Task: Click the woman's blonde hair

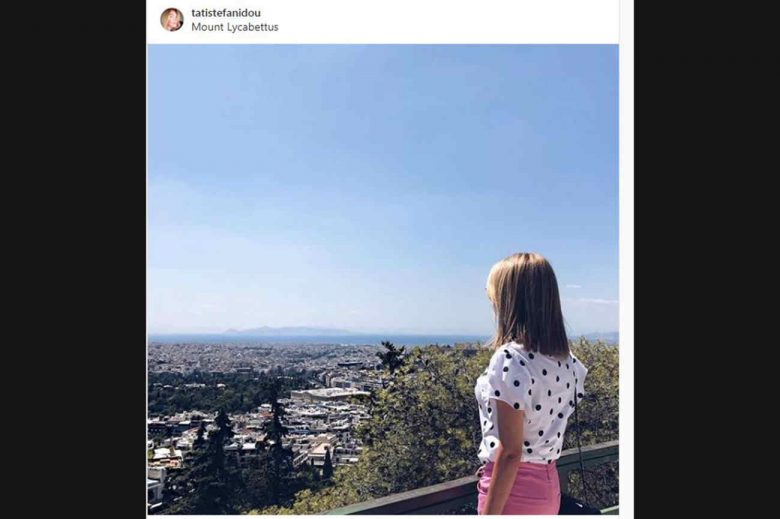Action: [x=528, y=300]
